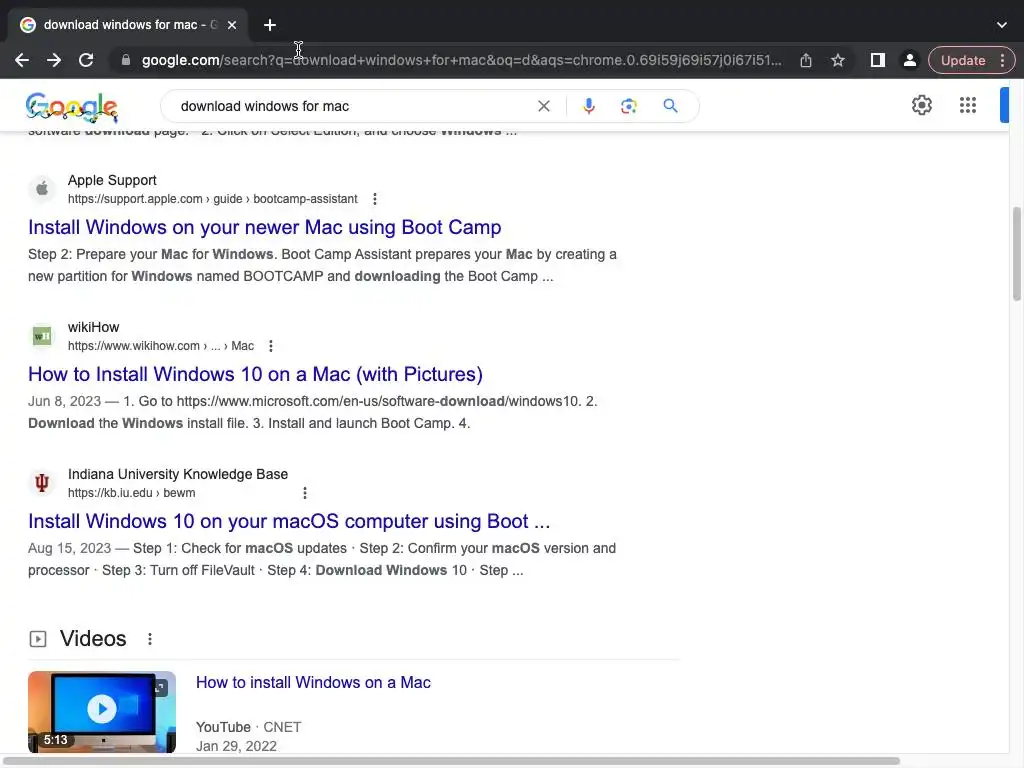
Task: Go to Google home via logo
Action: [72, 107]
